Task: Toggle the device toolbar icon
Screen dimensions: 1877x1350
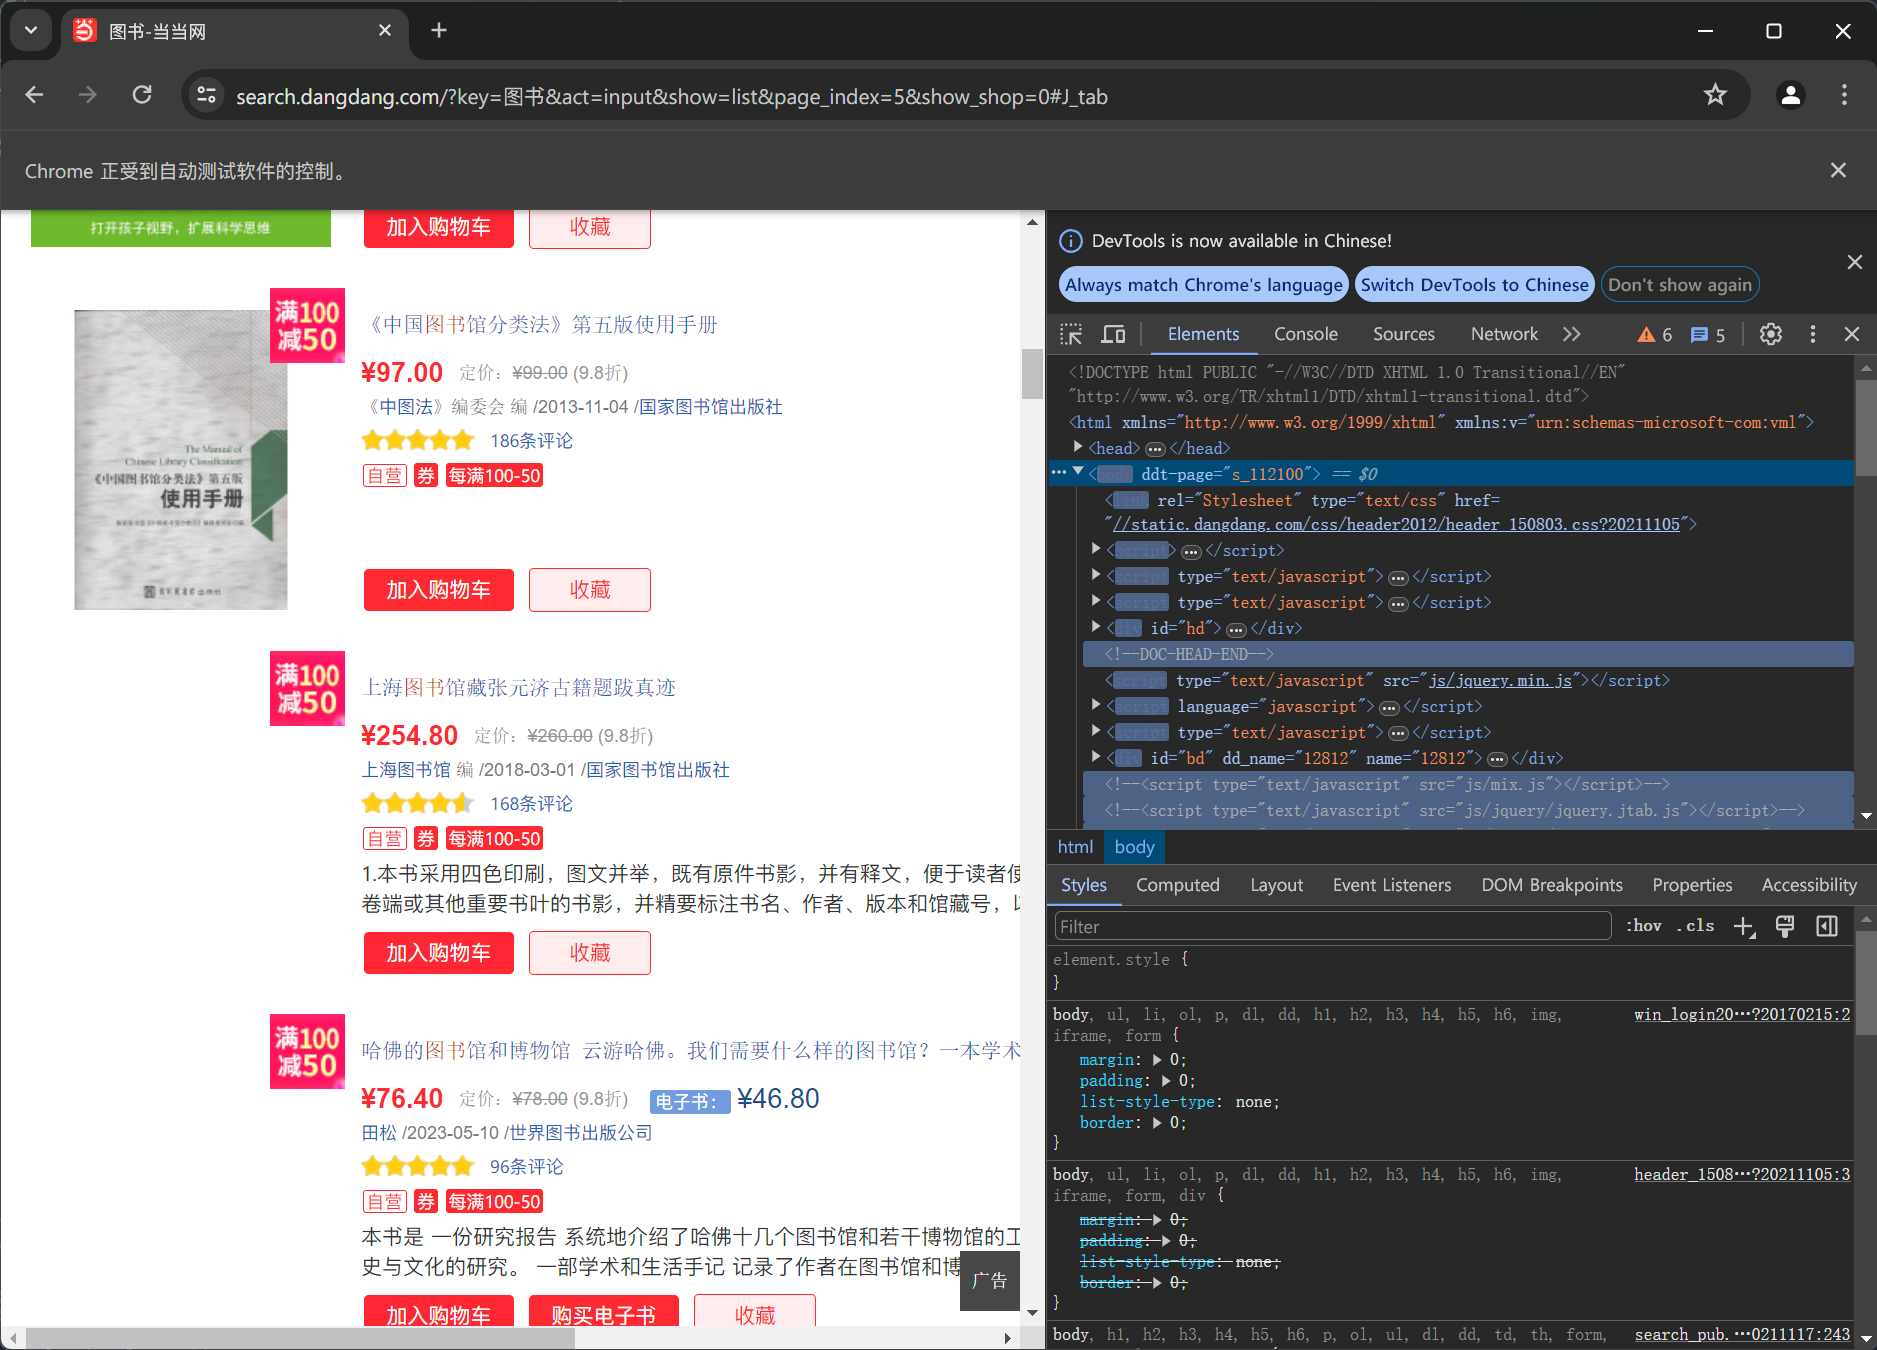Action: (1113, 334)
